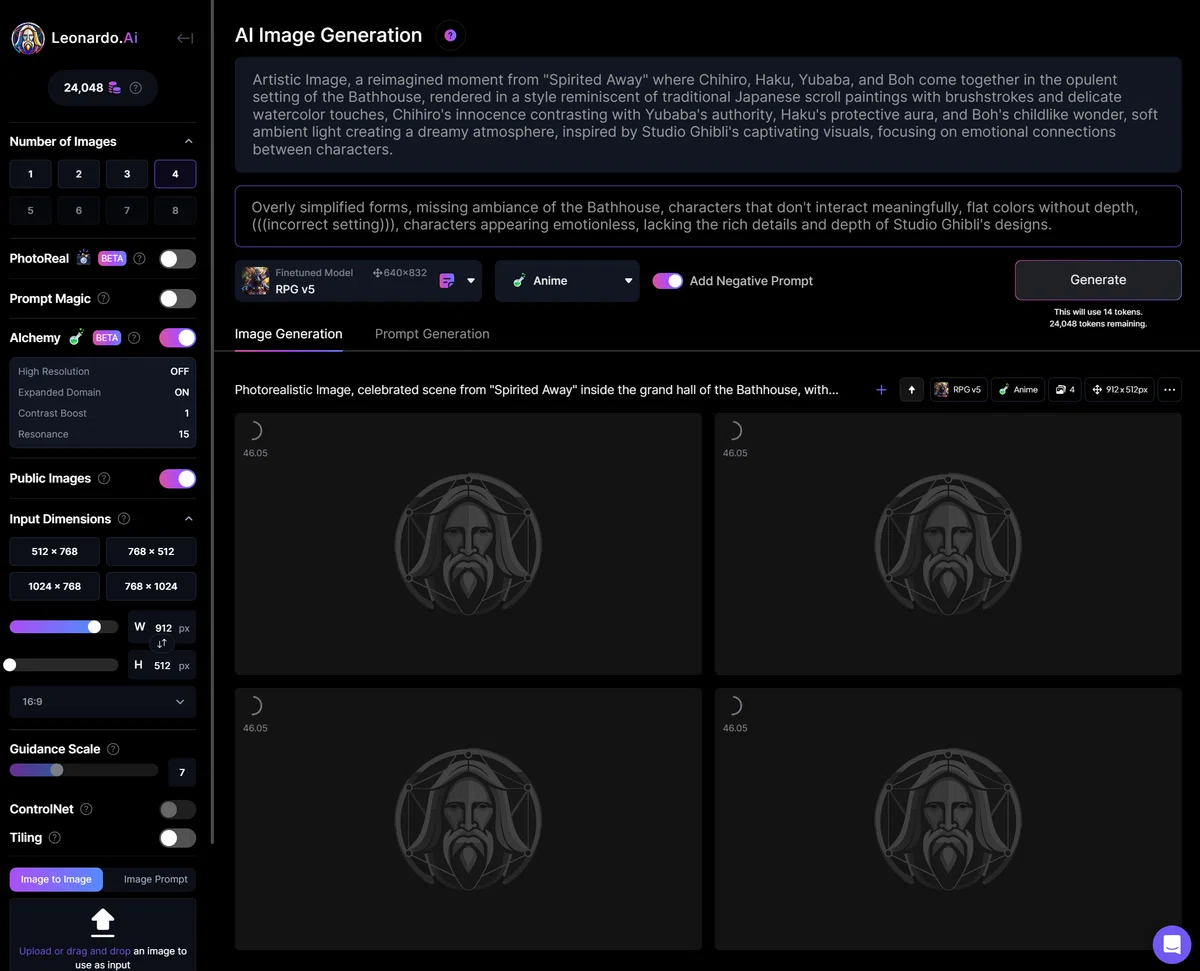Open the 16:9 aspect ratio dropdown

pos(103,702)
